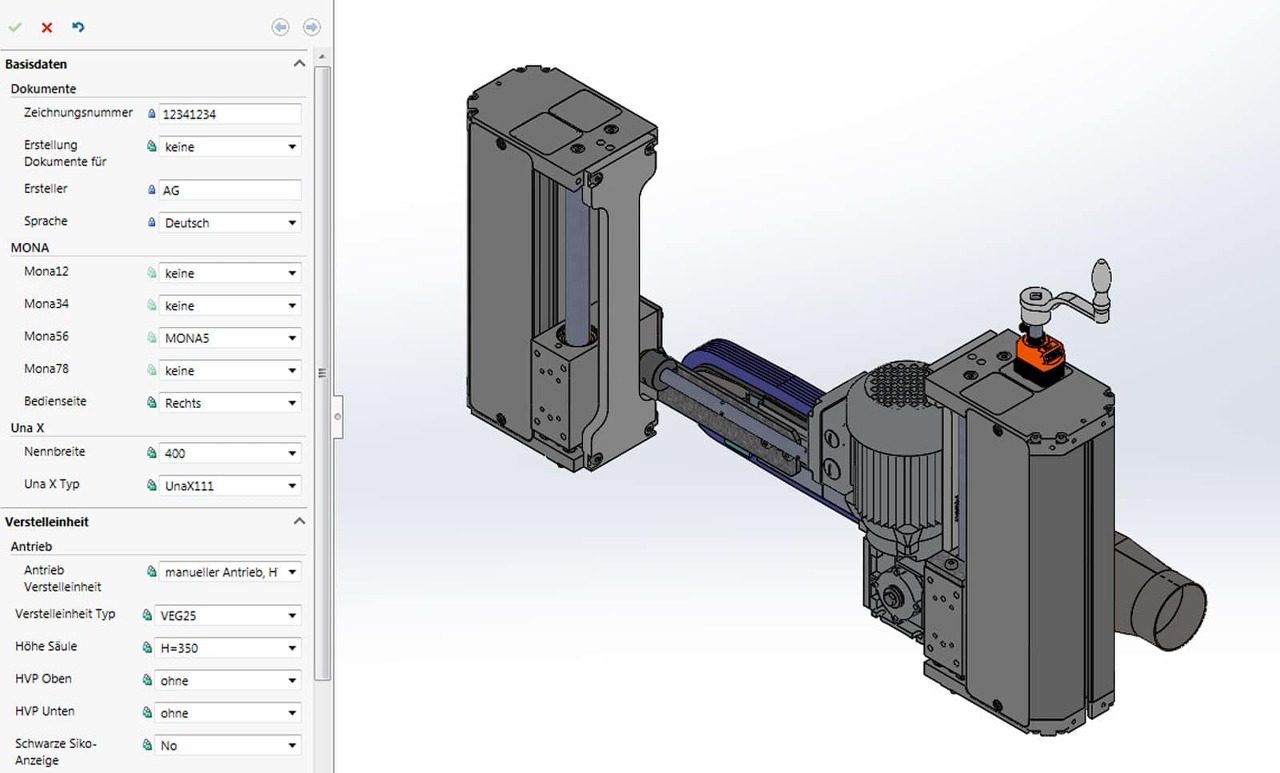Click the Ersteller input field
1280x773 pixels.
229,190
